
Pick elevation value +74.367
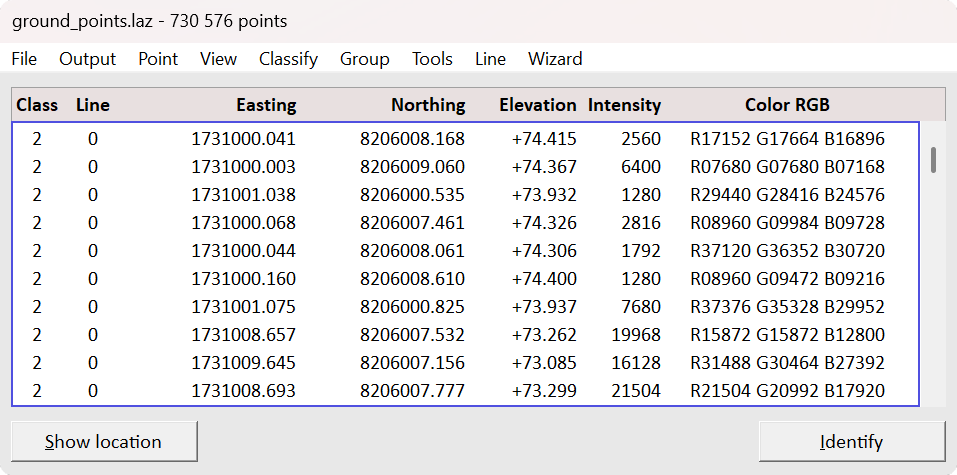point(544,167)
